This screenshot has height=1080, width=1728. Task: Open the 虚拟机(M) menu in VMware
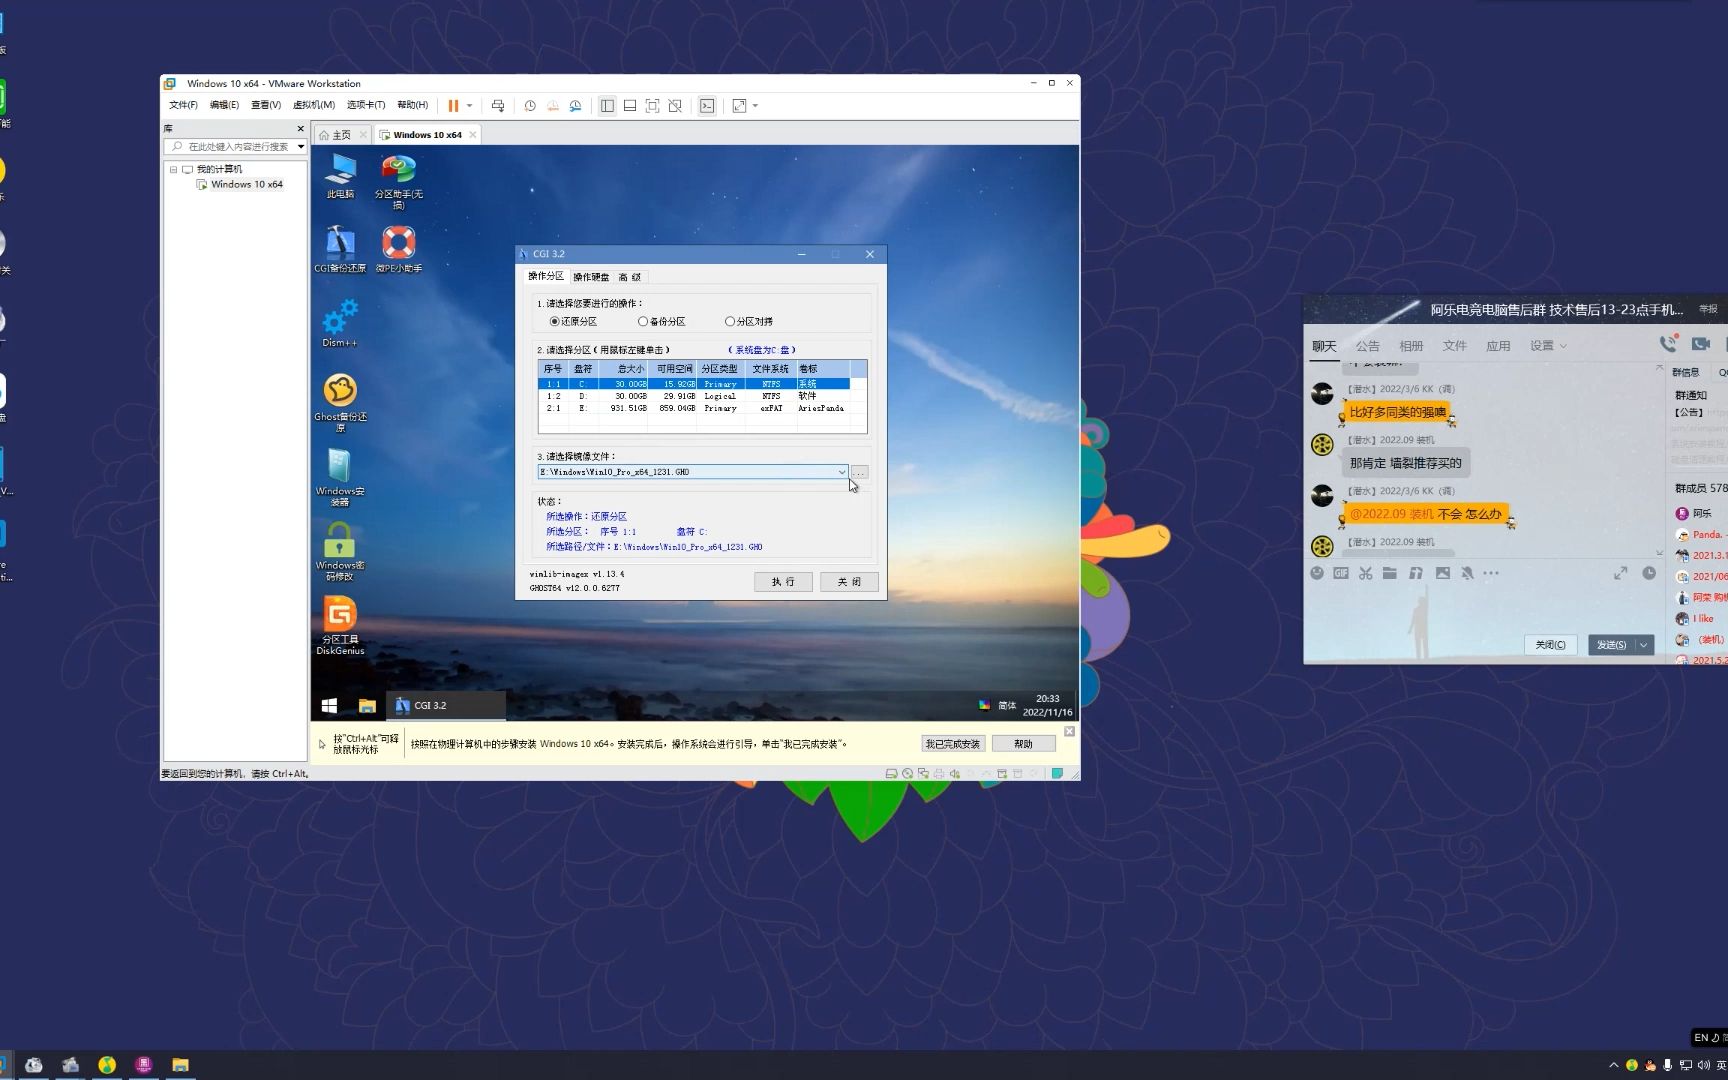[314, 105]
